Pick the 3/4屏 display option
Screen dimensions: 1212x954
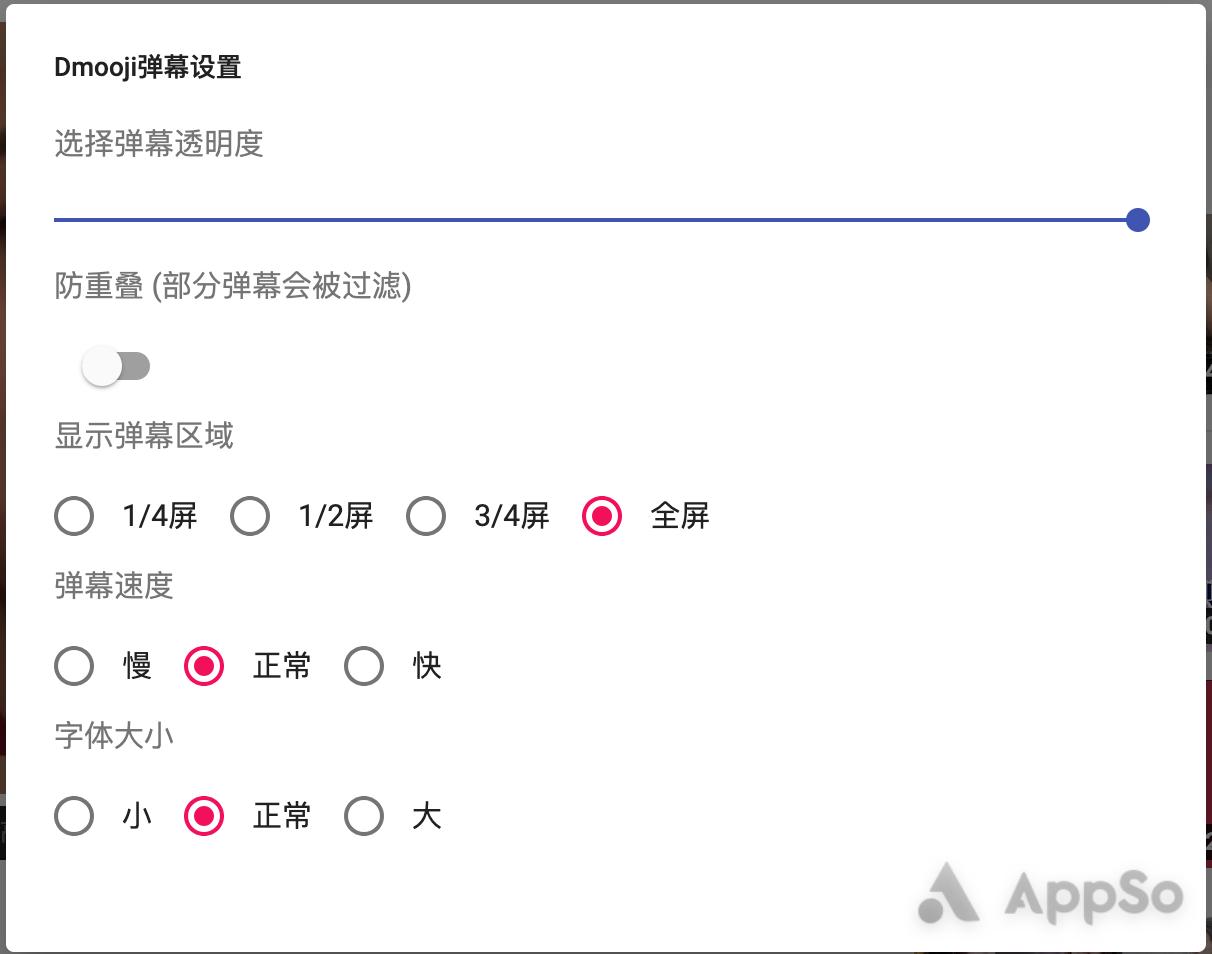click(426, 516)
